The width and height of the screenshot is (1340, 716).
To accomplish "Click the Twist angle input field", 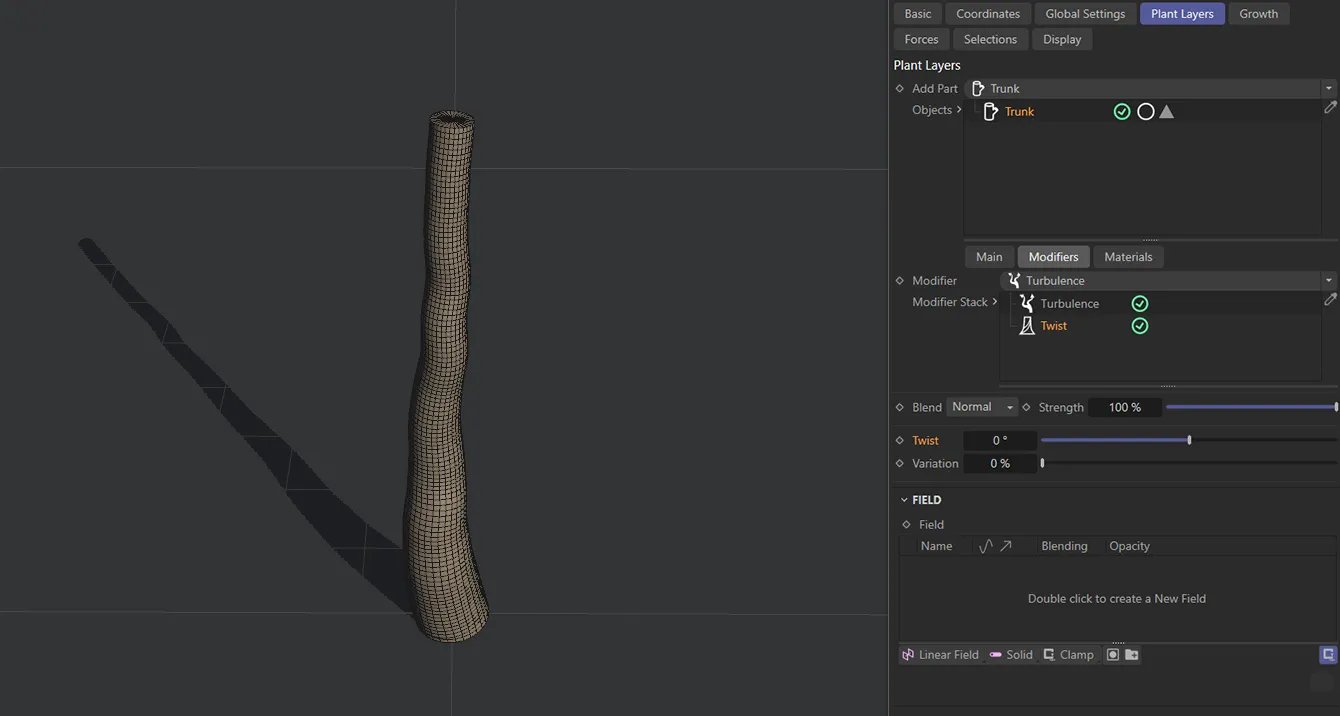I will click(x=998, y=440).
